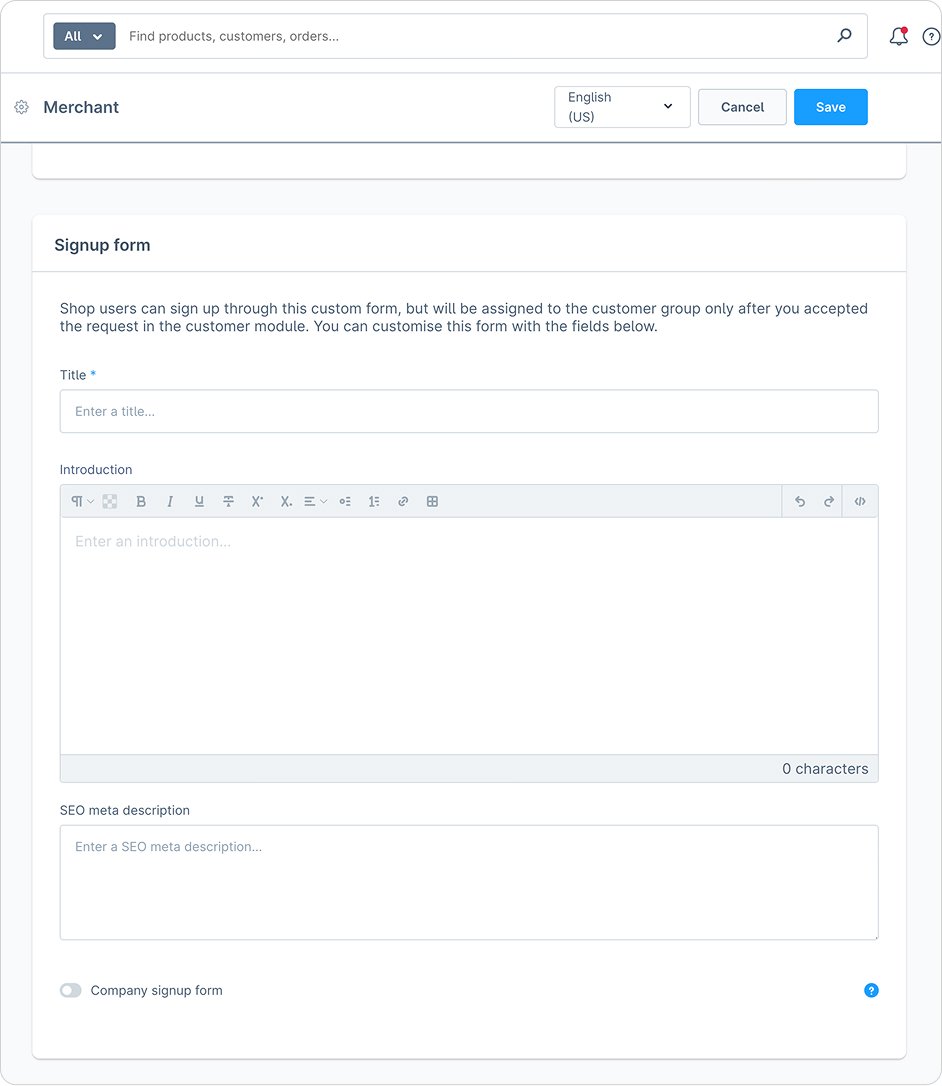Enable the Company signup form switch
This screenshot has width=942, height=1086.
click(70, 991)
